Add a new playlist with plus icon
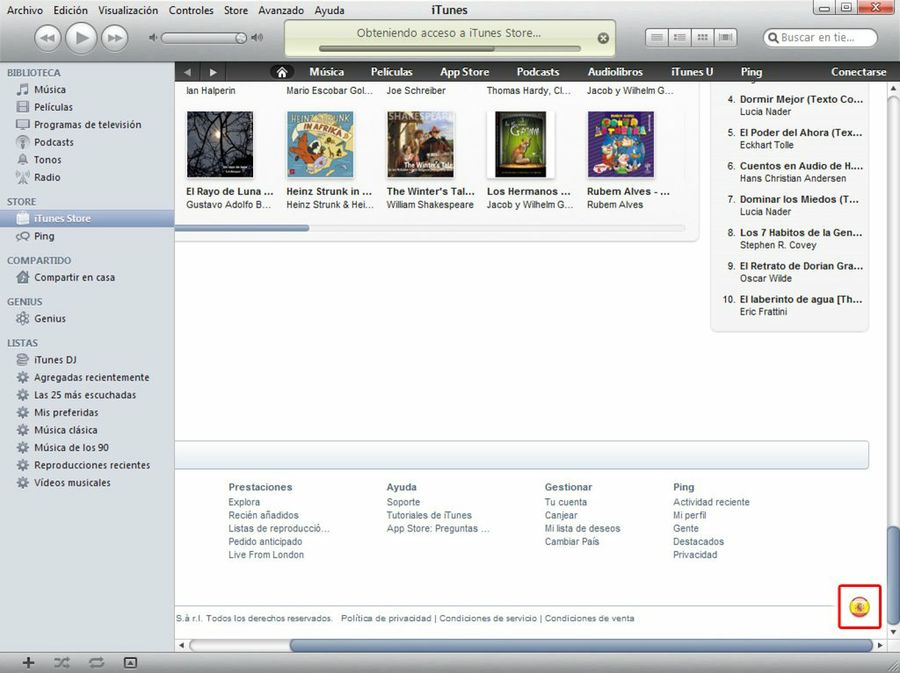Viewport: 900px width, 673px height. pos(28,662)
